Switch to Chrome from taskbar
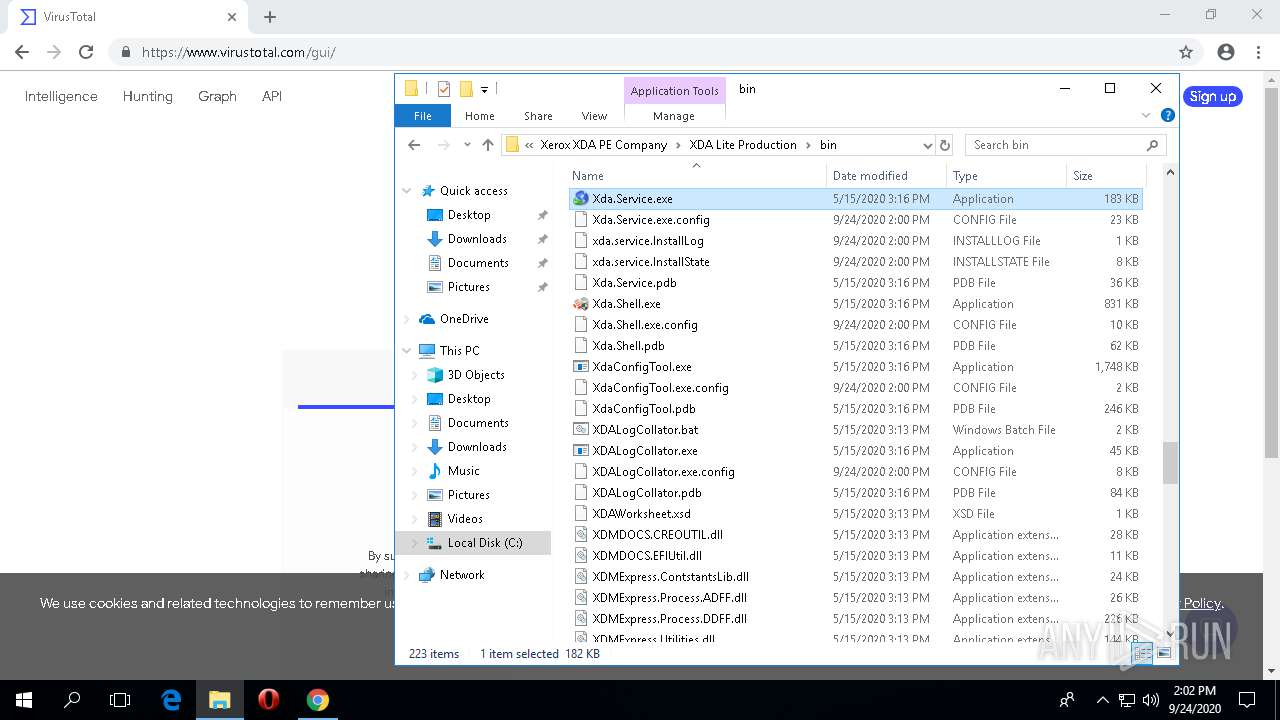Screen dimensions: 1280x720 pyautogui.click(x=317, y=700)
